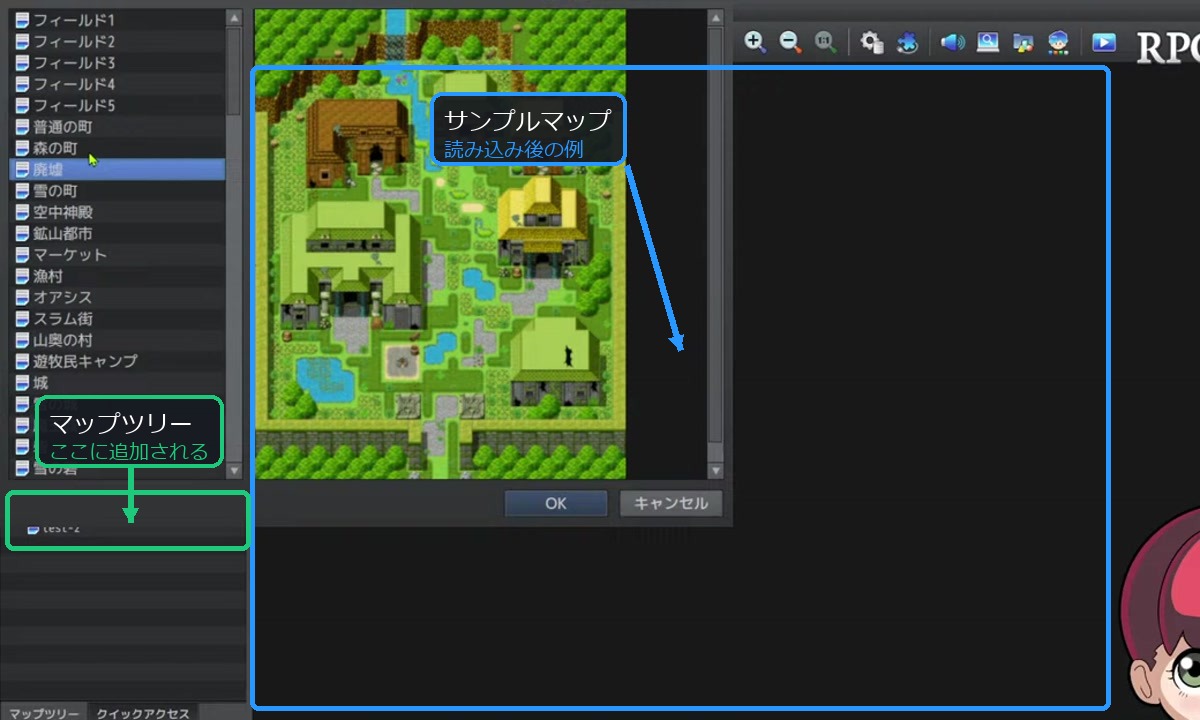This screenshot has height=720, width=1200.
Task: Switch to the マップツリー tab
Action: pyautogui.click(x=44, y=713)
